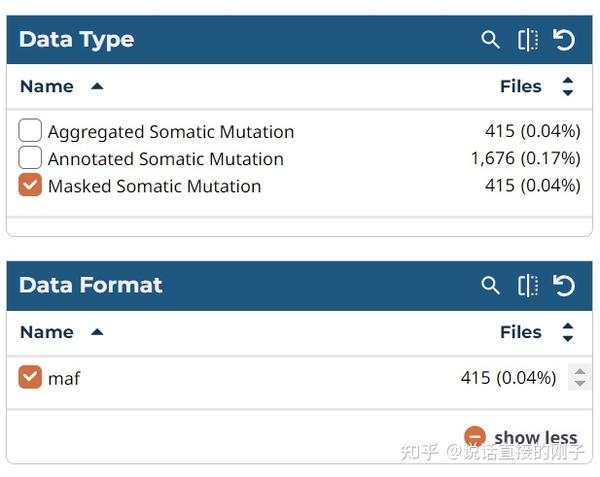Click the Masked Somatic Mutation label
The width and height of the screenshot is (600, 477).
[x=154, y=186]
